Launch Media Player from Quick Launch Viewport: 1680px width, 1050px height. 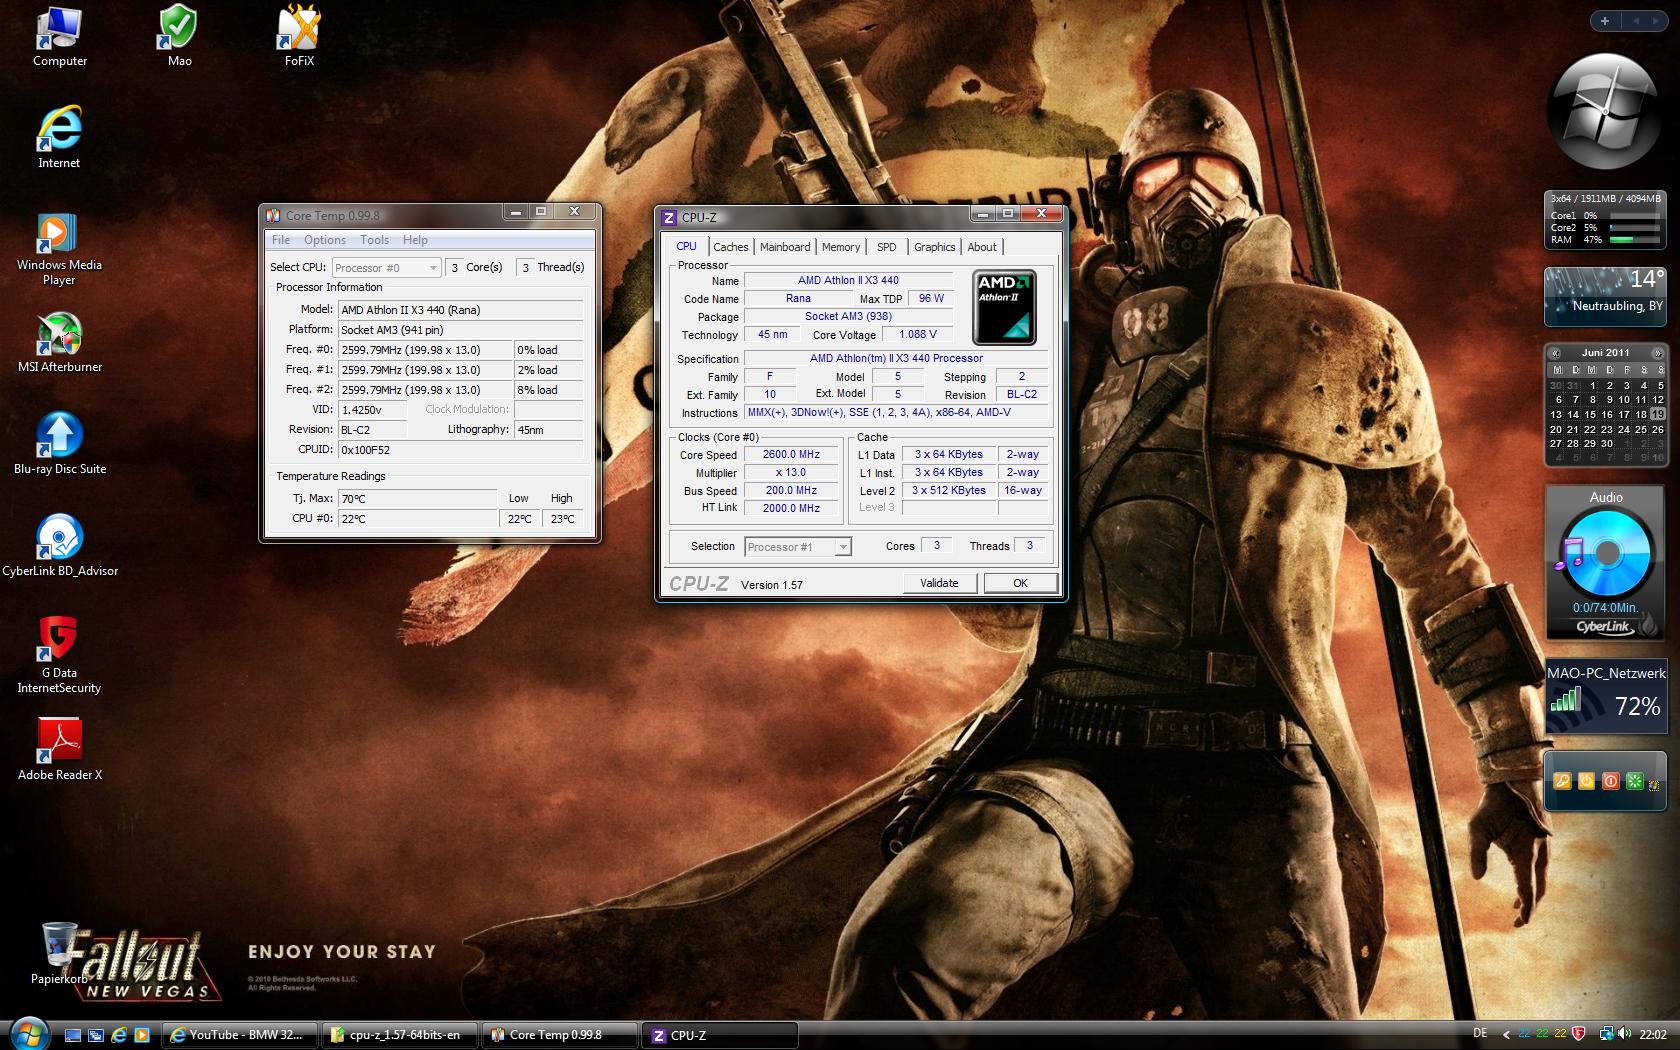142,1035
